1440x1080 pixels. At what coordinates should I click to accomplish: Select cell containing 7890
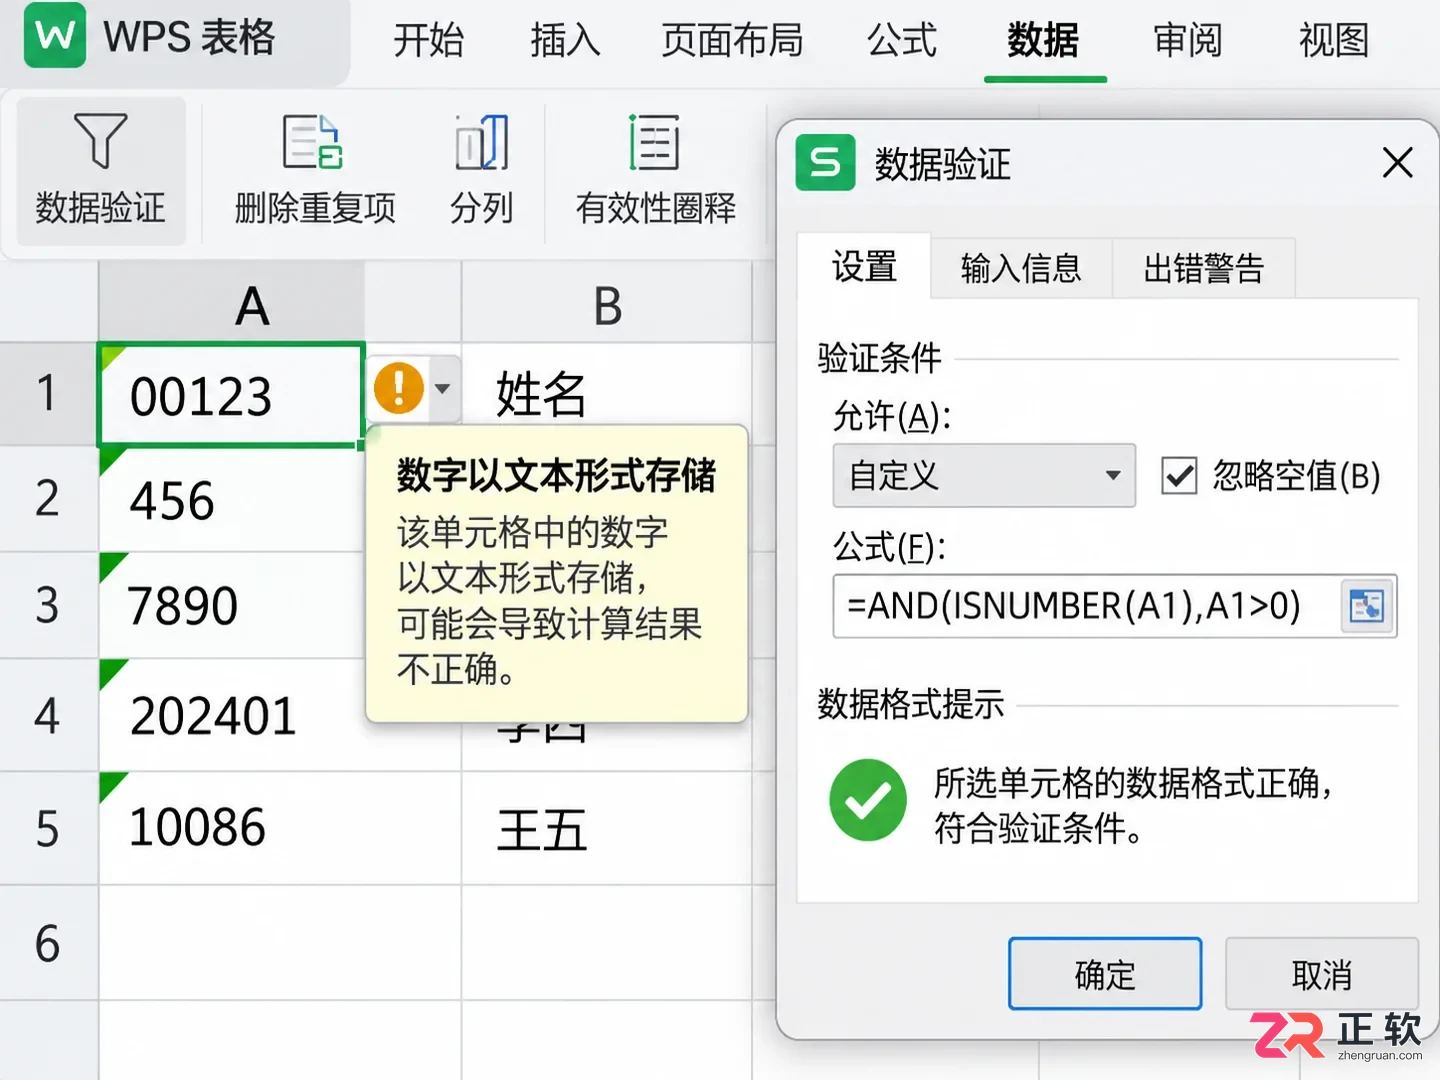(232, 605)
